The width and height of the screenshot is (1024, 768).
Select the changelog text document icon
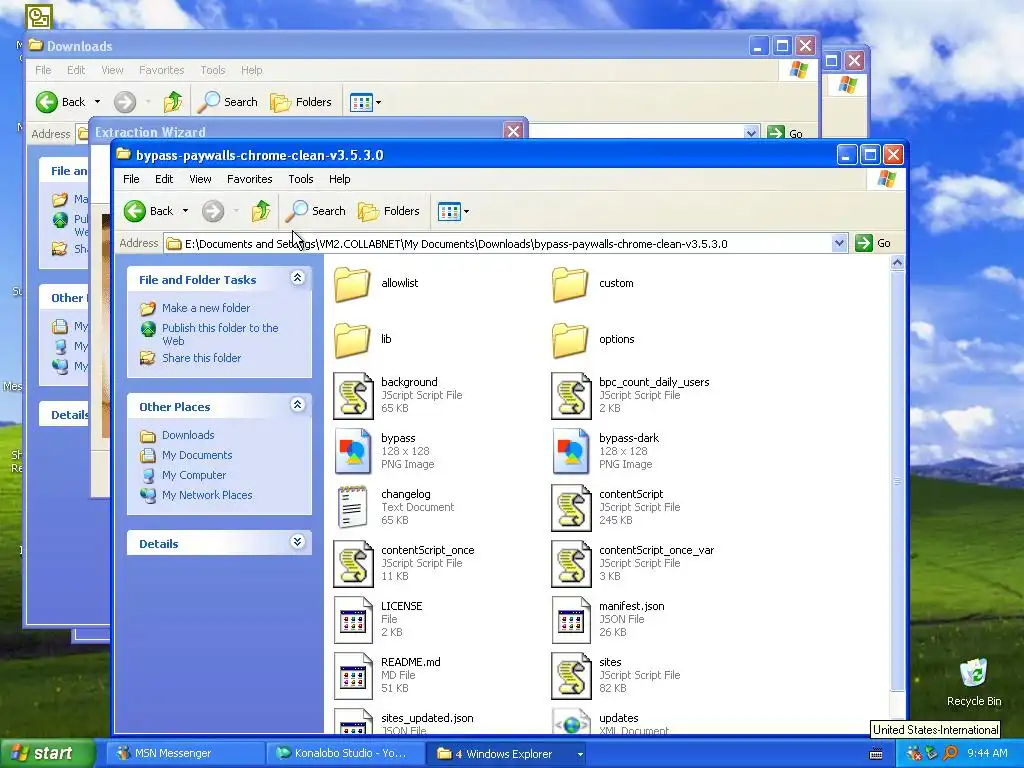tap(353, 507)
